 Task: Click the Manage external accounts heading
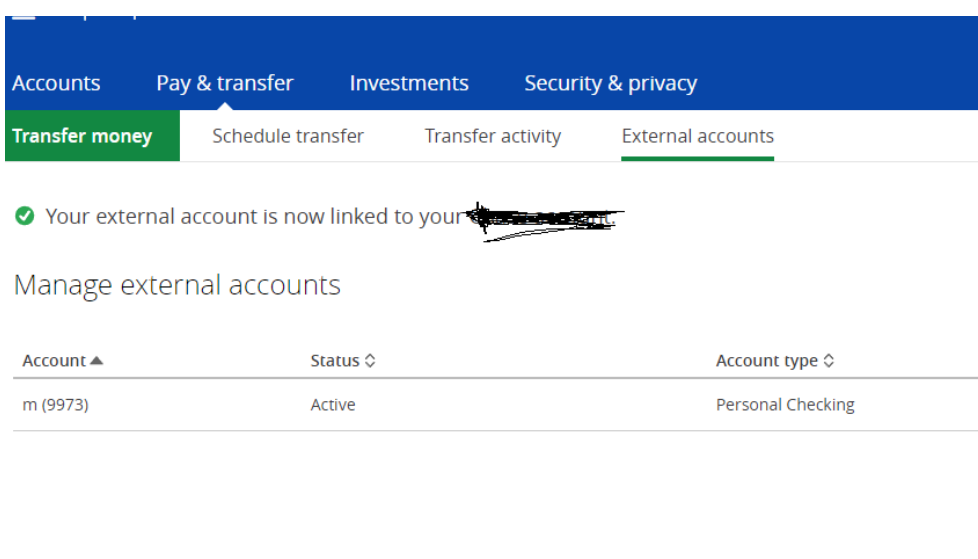point(177,285)
